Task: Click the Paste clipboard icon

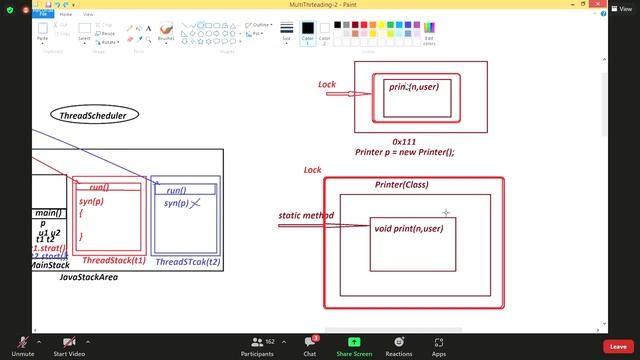Action: point(42,29)
